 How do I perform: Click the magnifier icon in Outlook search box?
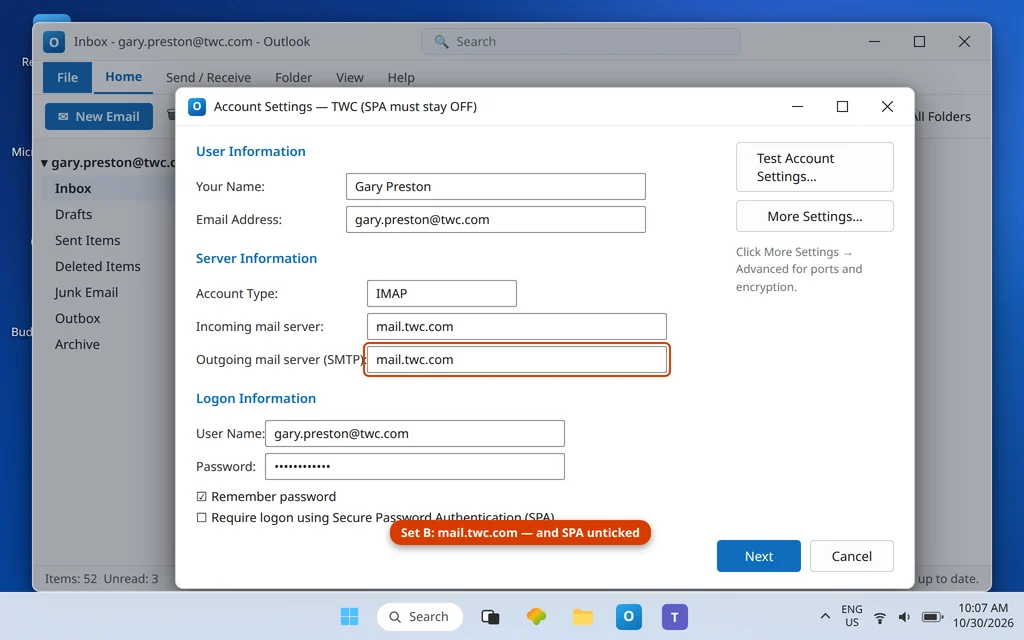441,42
